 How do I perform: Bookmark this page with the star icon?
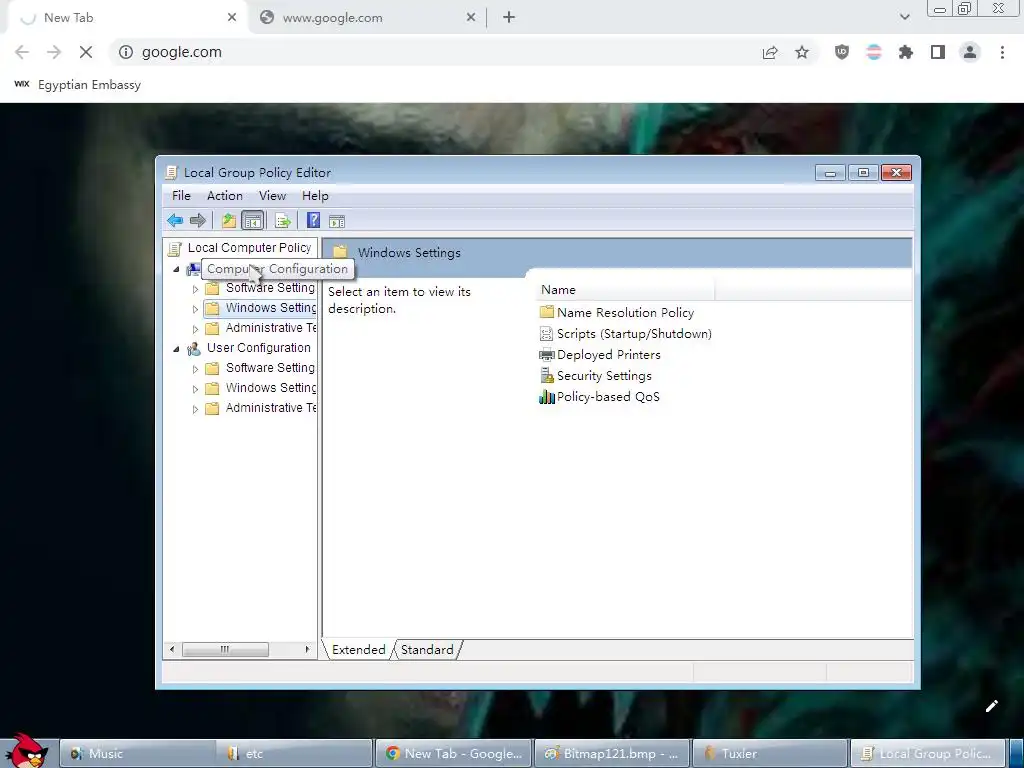802,52
